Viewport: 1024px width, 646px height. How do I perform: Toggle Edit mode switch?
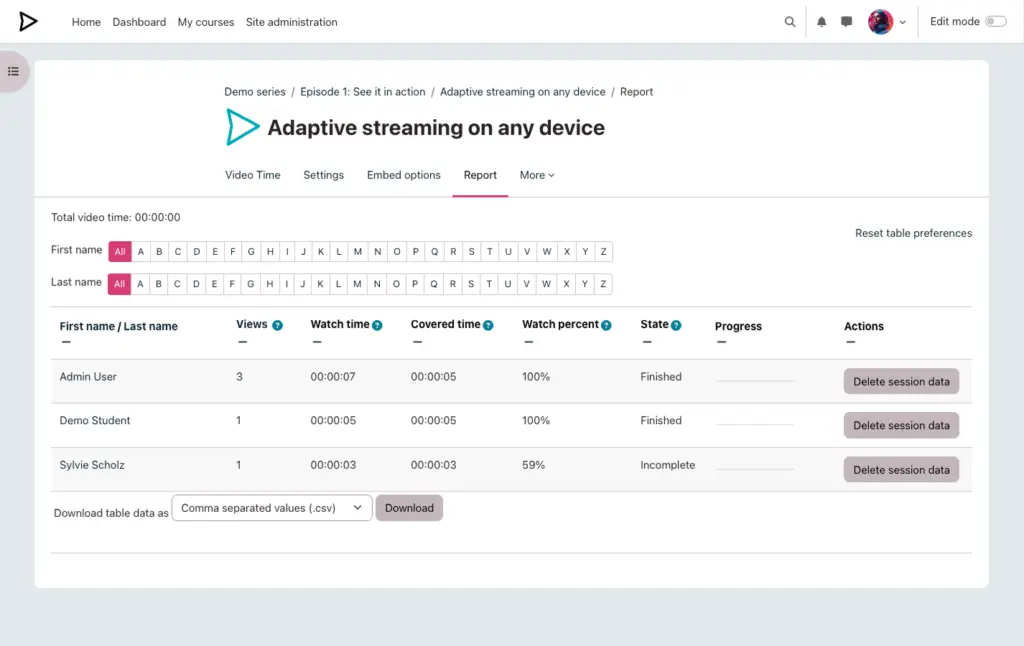[996, 22]
